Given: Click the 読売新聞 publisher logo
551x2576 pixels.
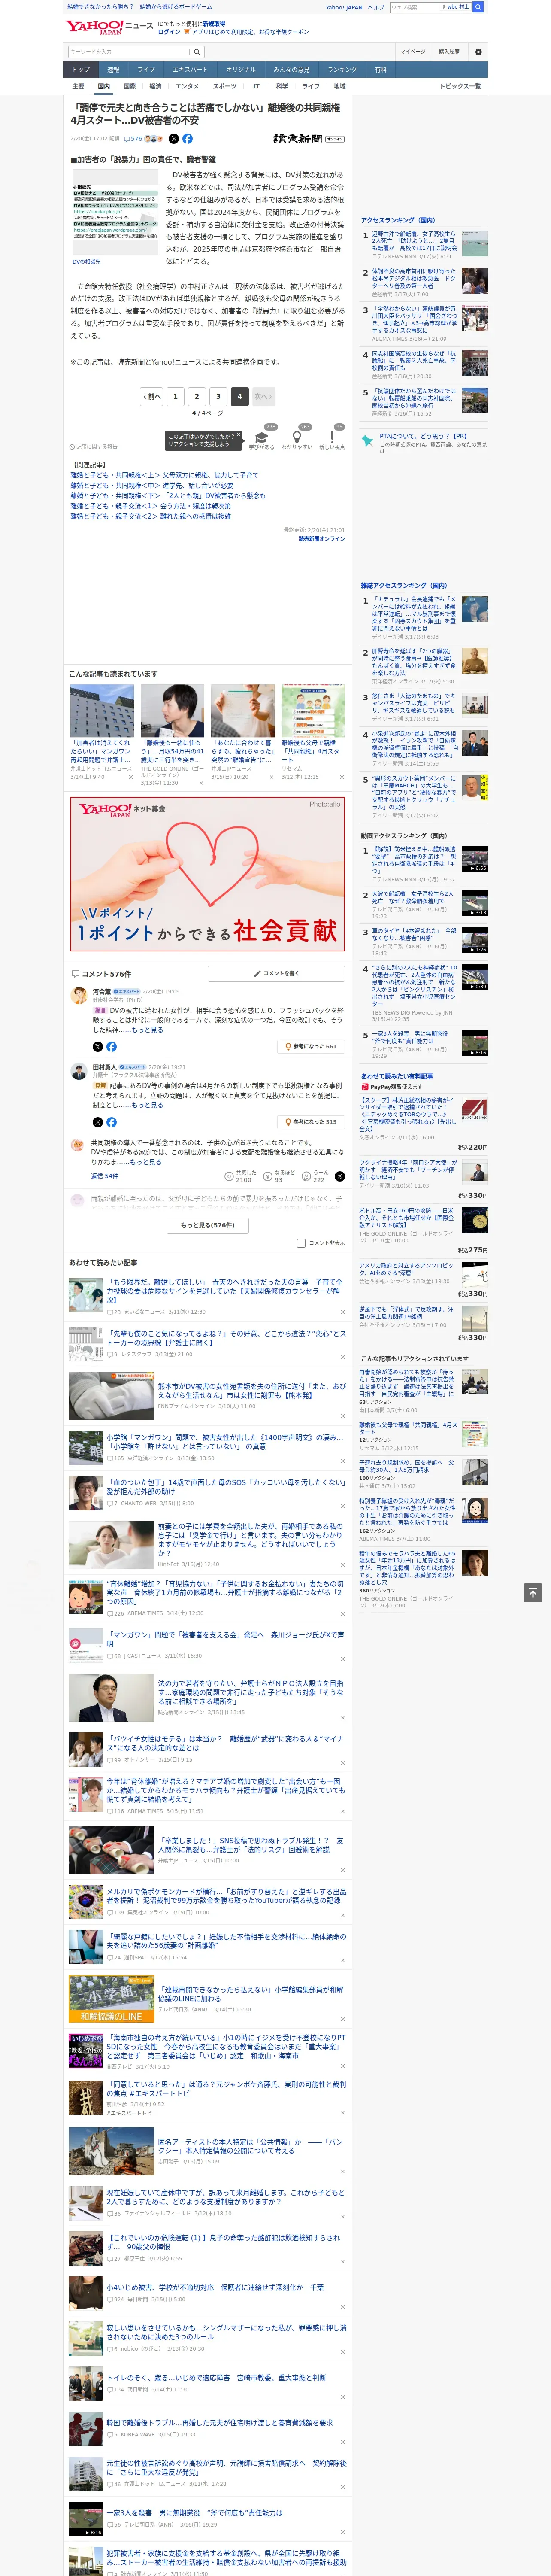Looking at the screenshot, I should pyautogui.click(x=308, y=139).
